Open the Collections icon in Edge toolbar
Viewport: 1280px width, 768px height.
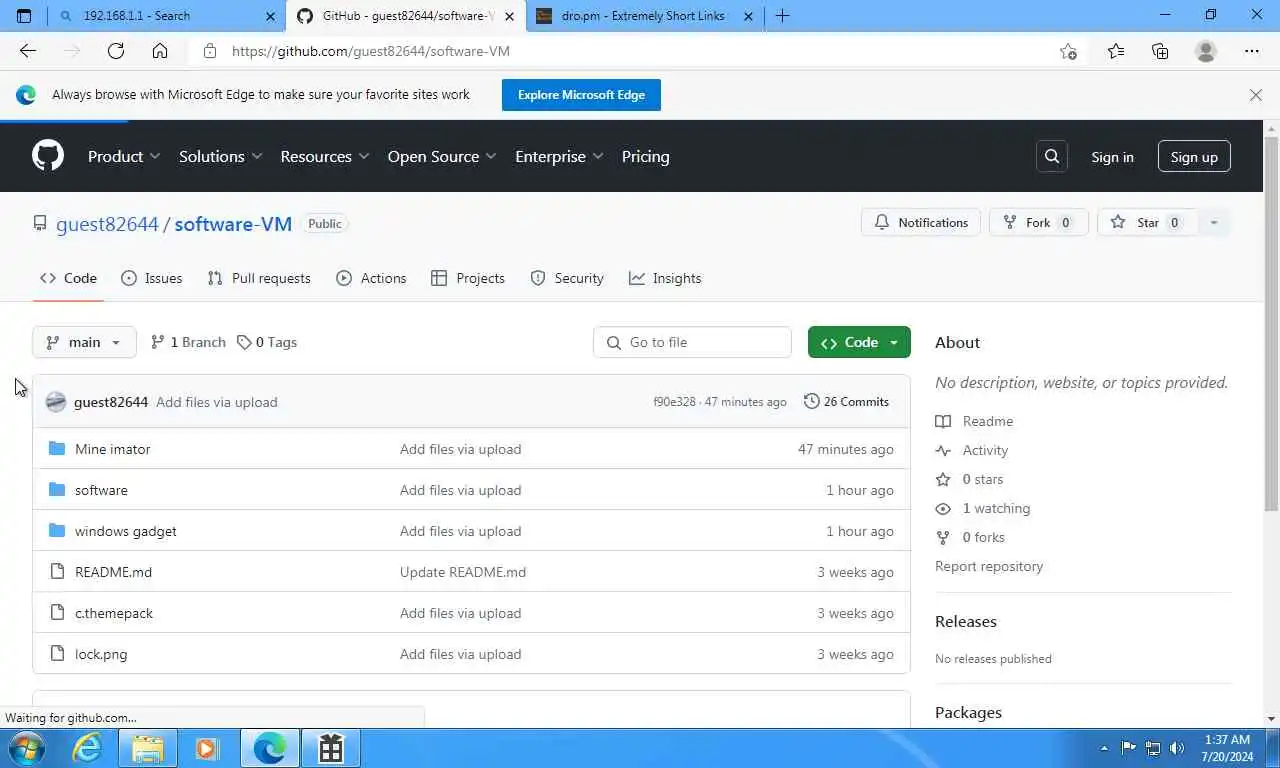tap(1160, 51)
